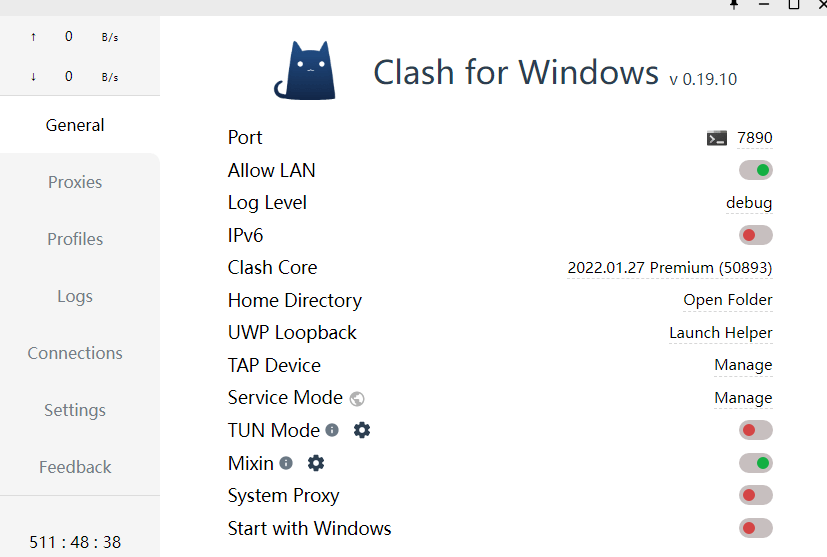
Task: Click the pin window icon
Action: point(735,4)
